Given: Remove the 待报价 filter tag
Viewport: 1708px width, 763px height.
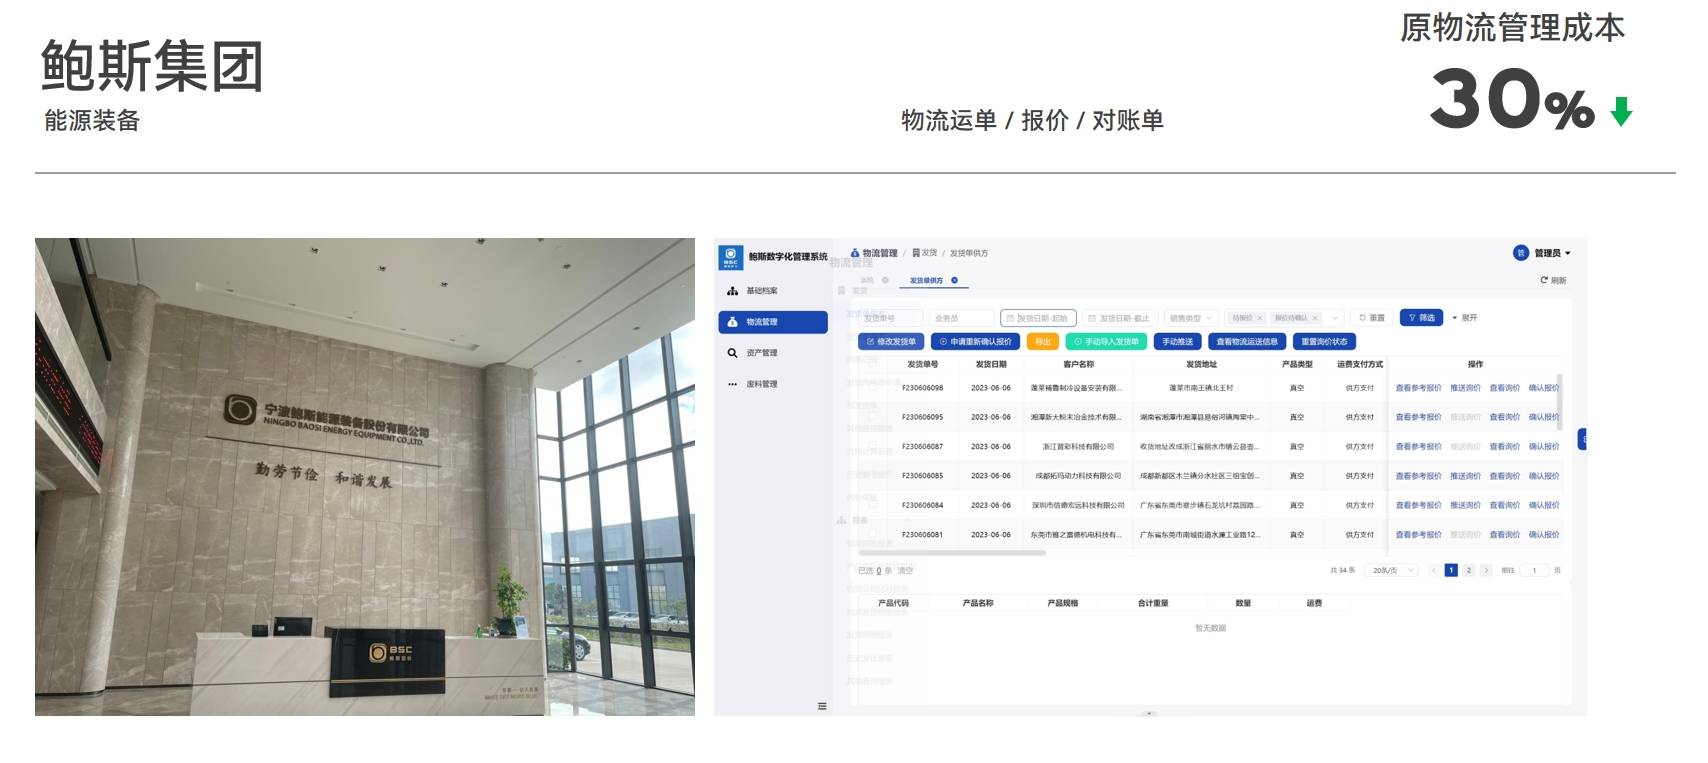Looking at the screenshot, I should (x=1259, y=318).
